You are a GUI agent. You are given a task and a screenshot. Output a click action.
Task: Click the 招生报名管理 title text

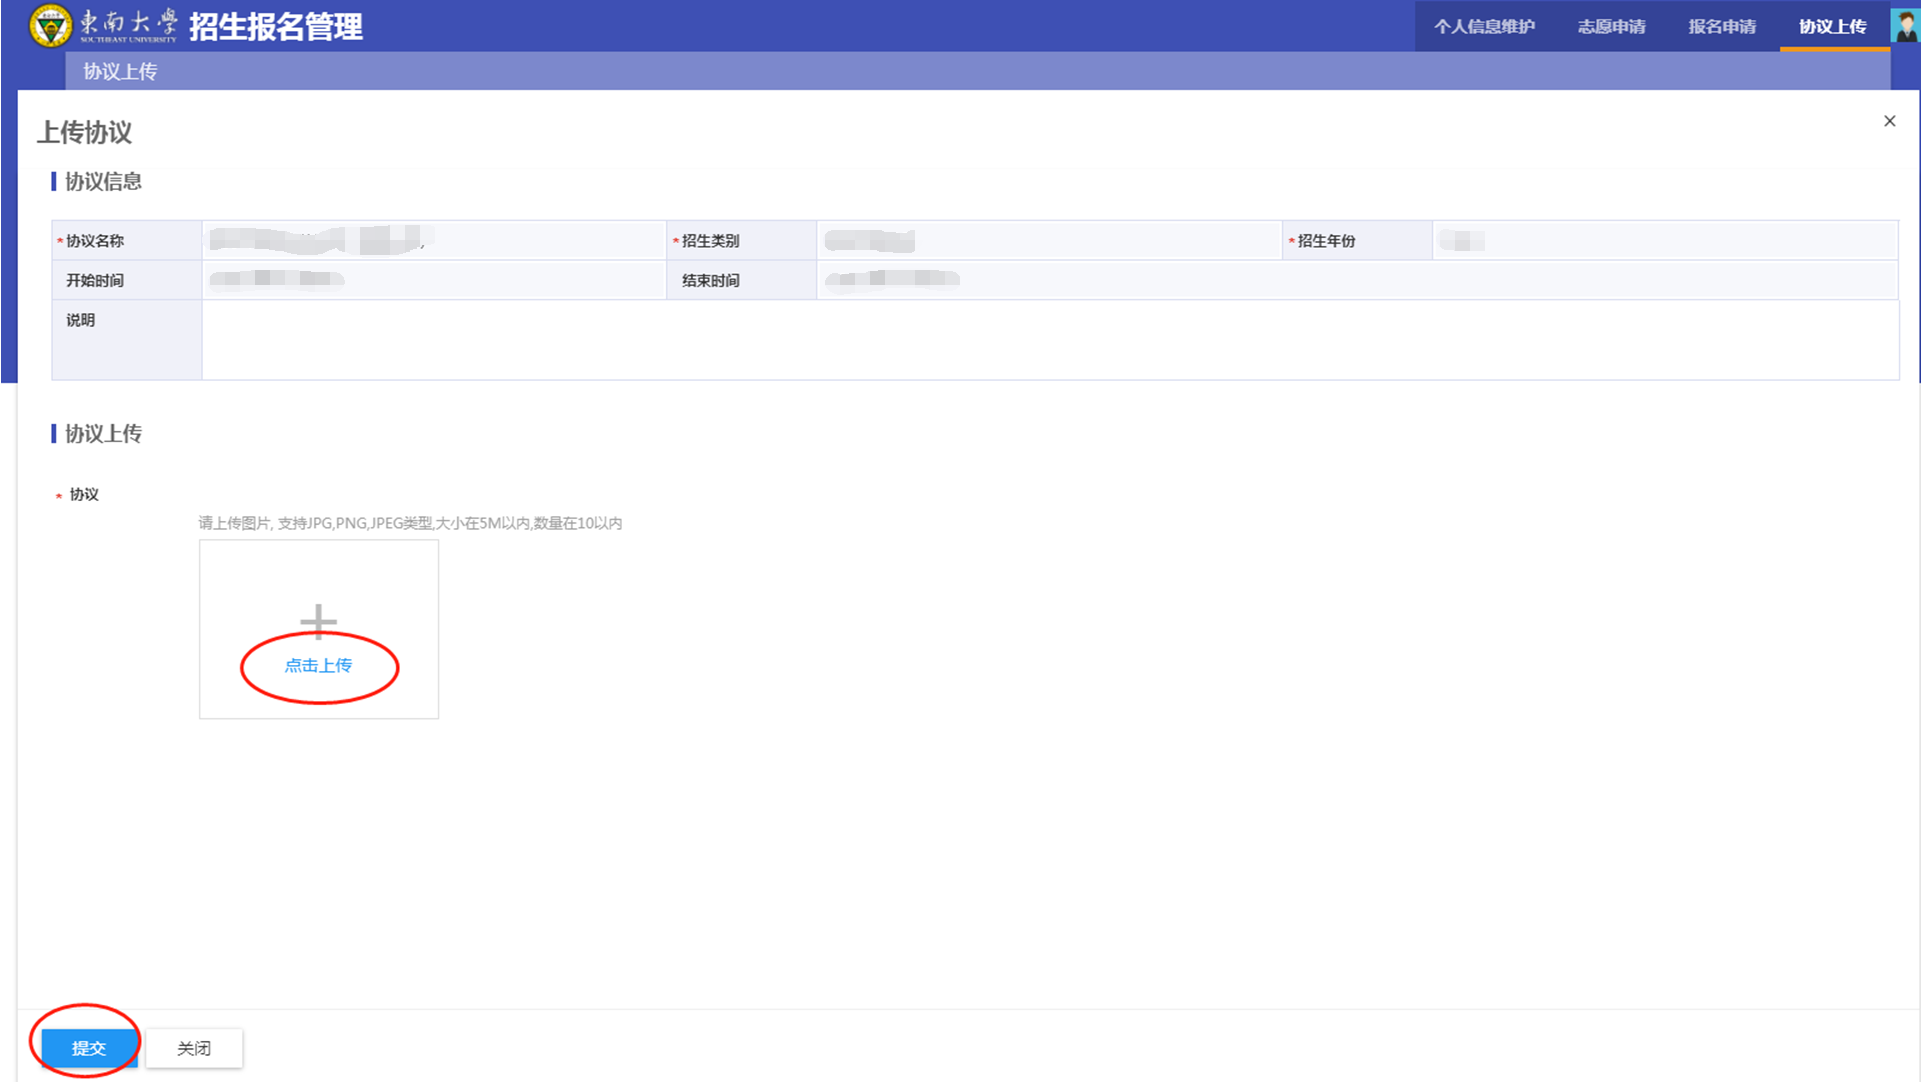275,27
